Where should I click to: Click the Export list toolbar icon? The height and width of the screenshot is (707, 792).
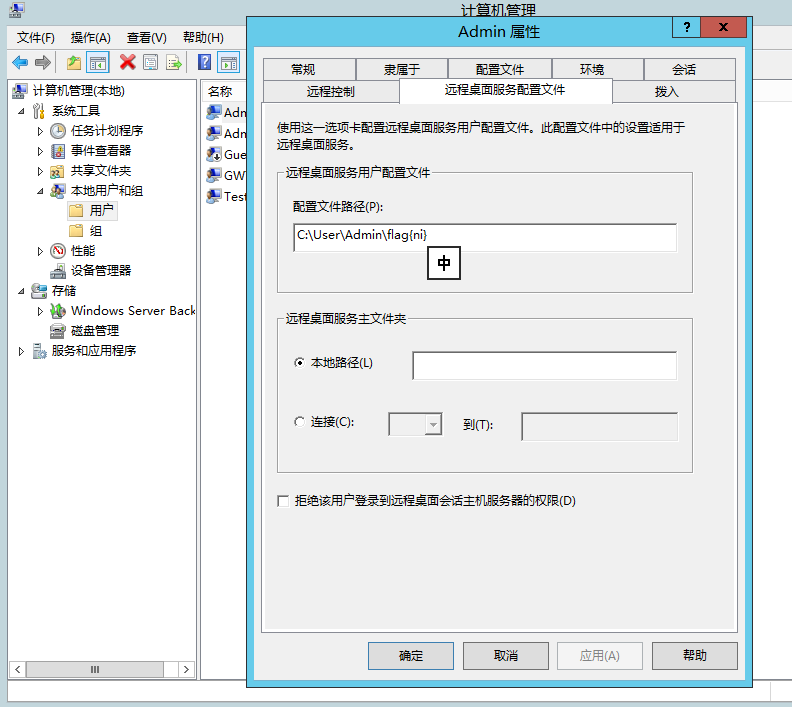click(174, 62)
